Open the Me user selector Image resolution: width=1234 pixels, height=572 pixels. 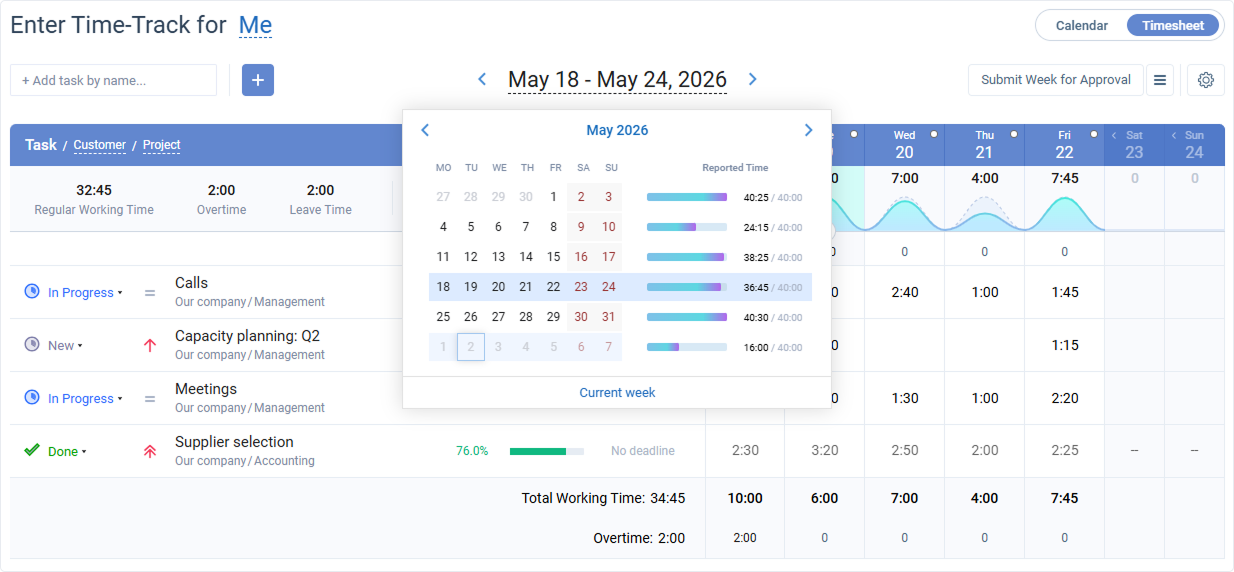pos(255,26)
